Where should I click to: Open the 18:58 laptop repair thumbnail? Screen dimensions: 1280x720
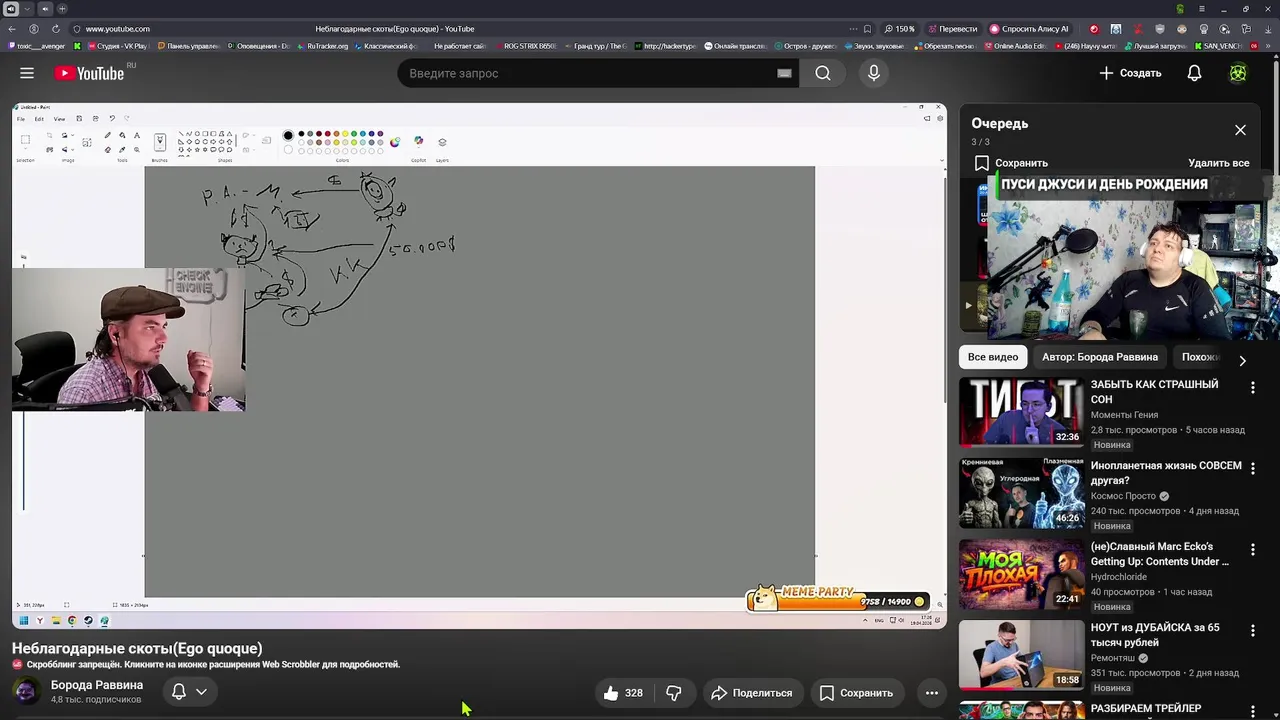(1021, 655)
